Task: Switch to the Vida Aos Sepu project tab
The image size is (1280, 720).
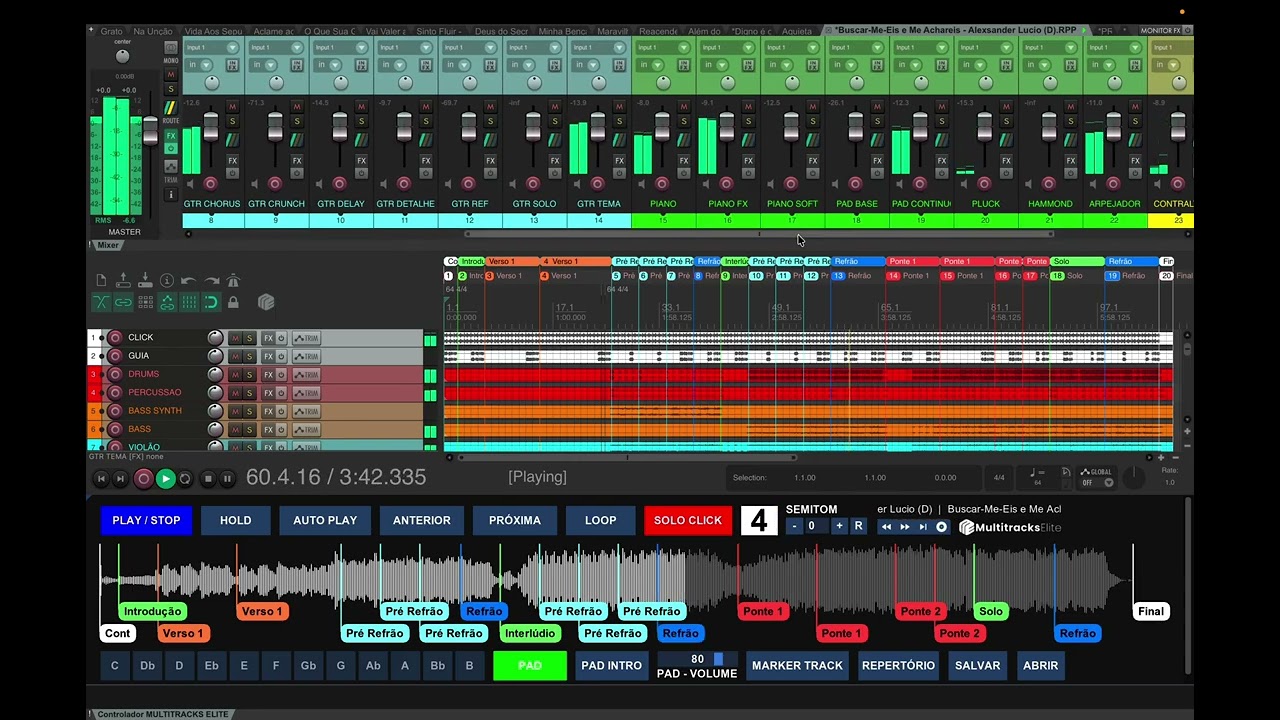Action: 213,31
